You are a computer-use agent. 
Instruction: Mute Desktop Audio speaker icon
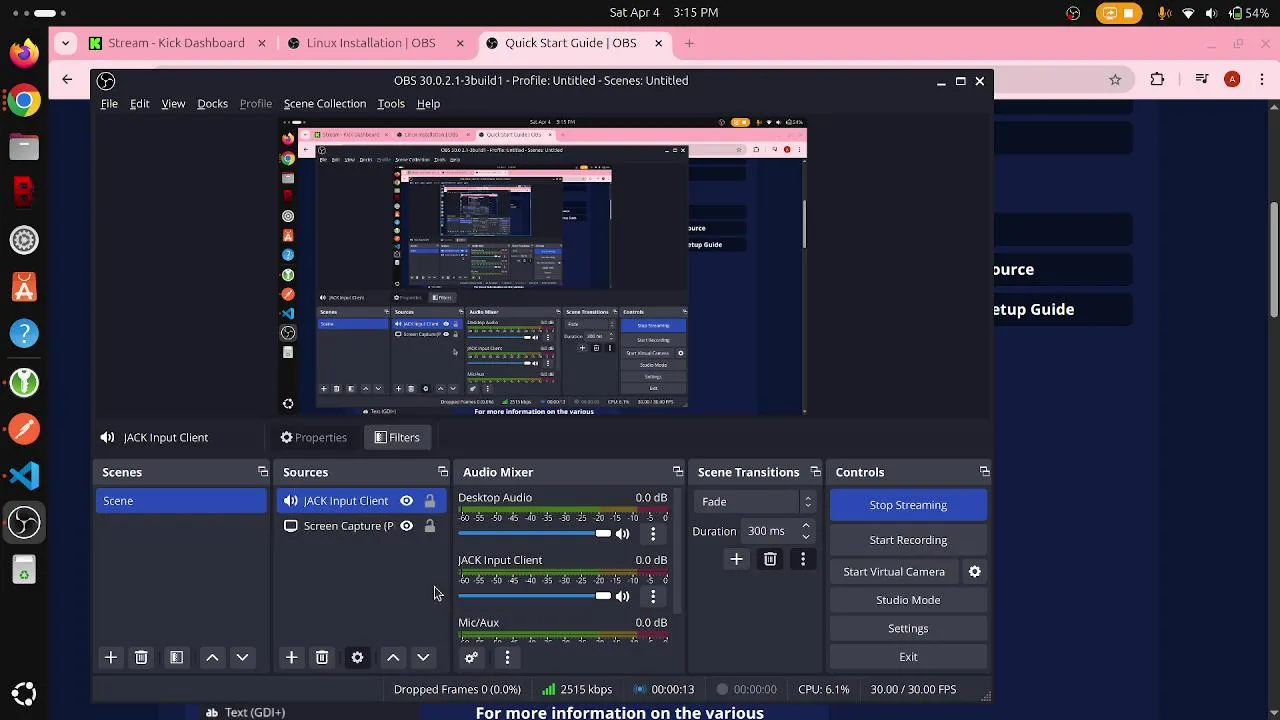click(x=622, y=534)
